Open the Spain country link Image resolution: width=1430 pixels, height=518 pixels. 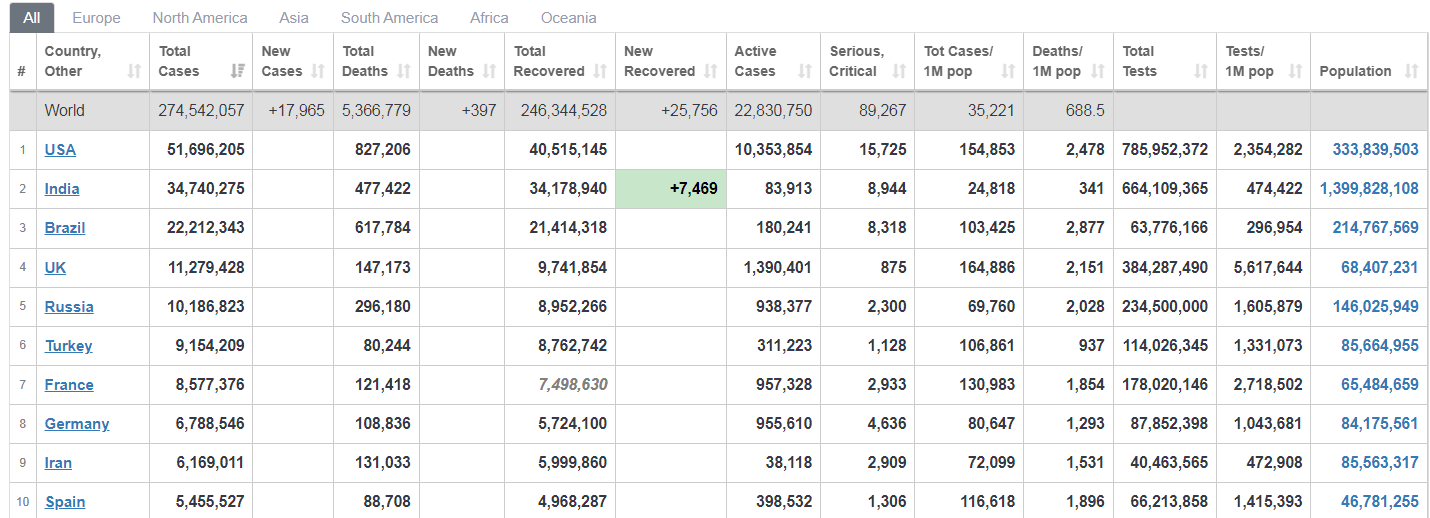(x=65, y=501)
